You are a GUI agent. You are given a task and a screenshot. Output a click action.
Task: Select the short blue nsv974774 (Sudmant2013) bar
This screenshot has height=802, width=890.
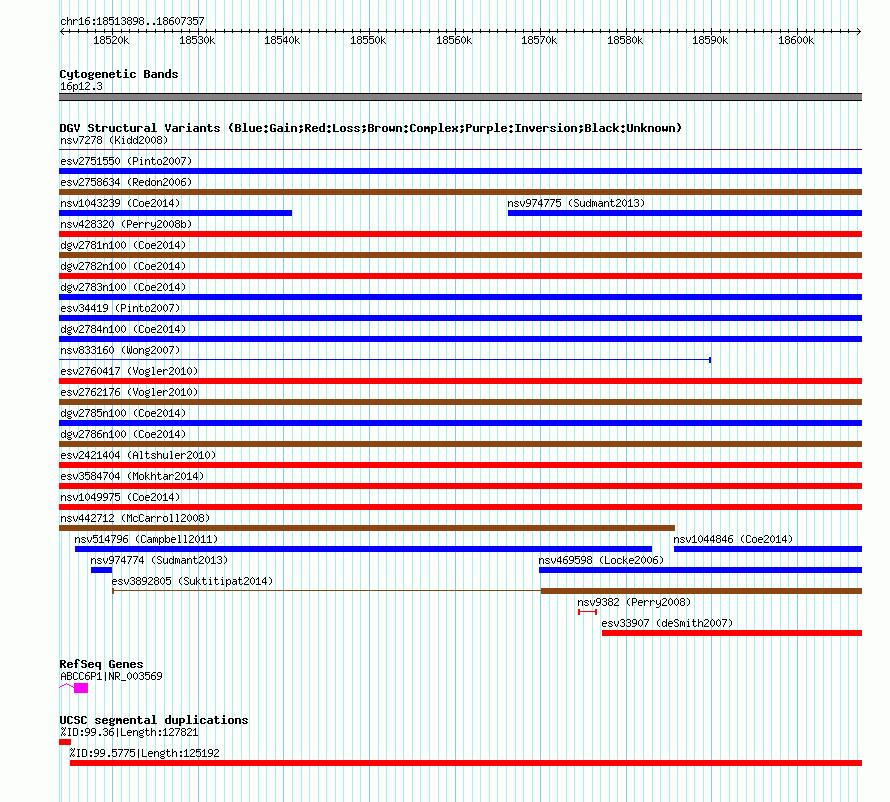(102, 570)
